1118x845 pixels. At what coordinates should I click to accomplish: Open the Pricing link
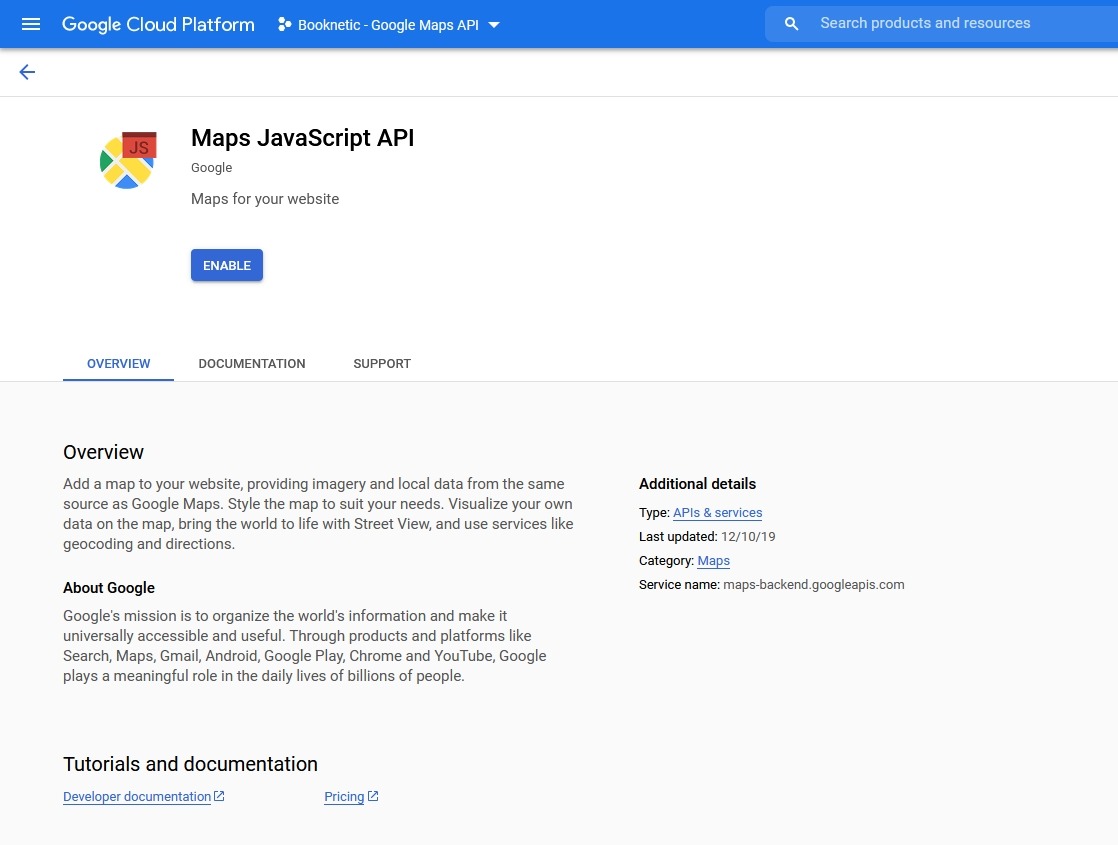[344, 797]
